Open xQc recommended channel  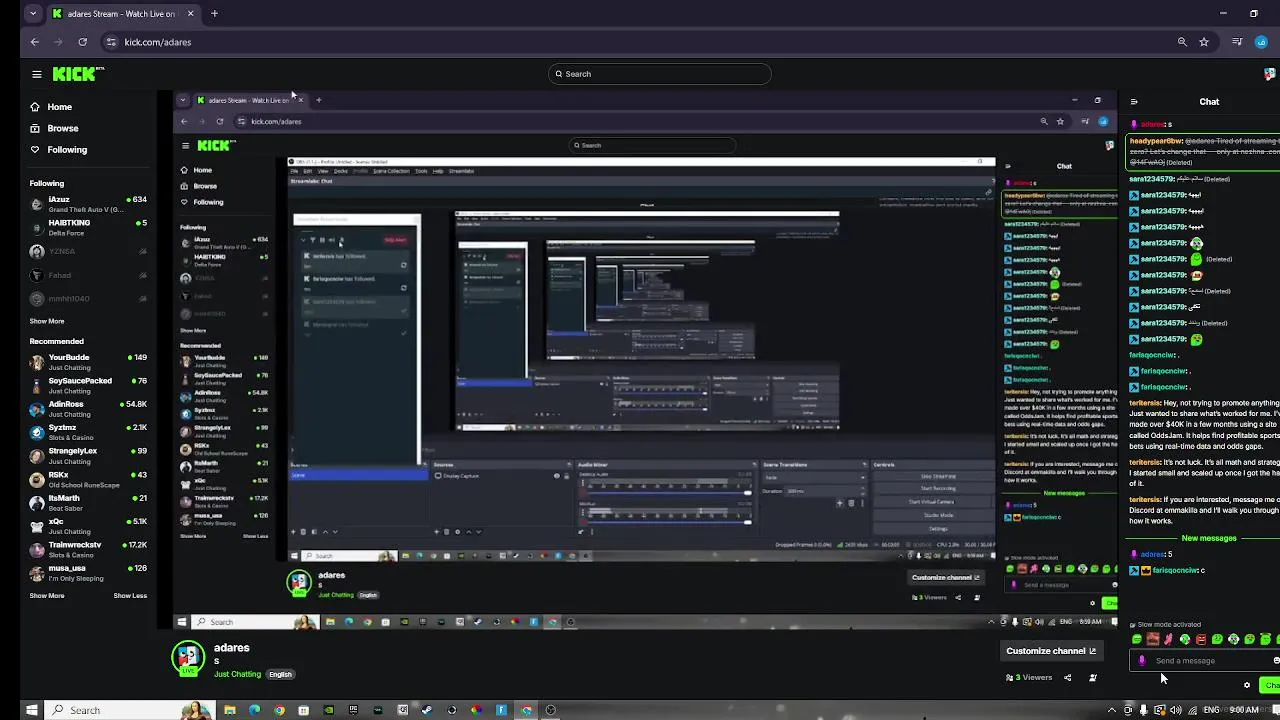point(88,526)
